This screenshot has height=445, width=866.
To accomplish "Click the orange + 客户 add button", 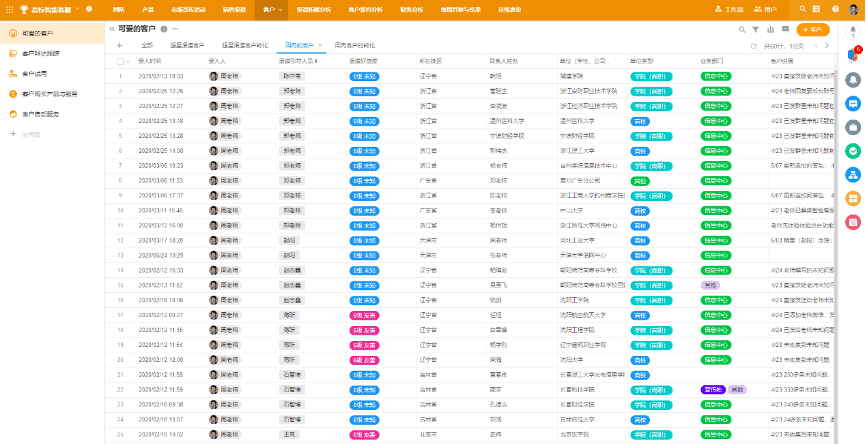I will pyautogui.click(x=813, y=30).
